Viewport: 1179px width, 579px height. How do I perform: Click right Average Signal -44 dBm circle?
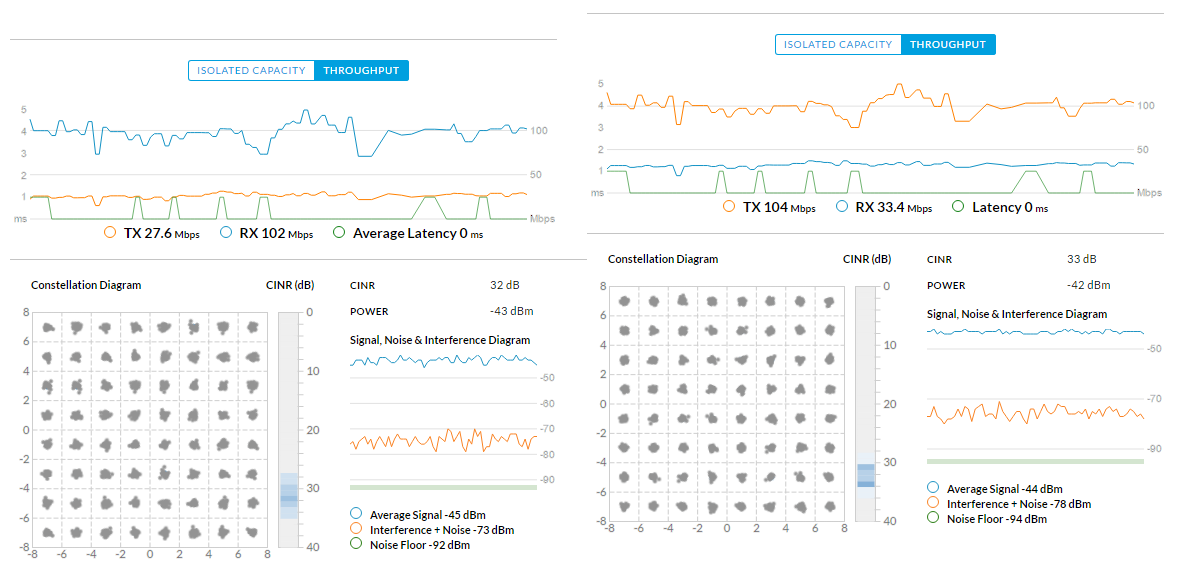(x=933, y=489)
